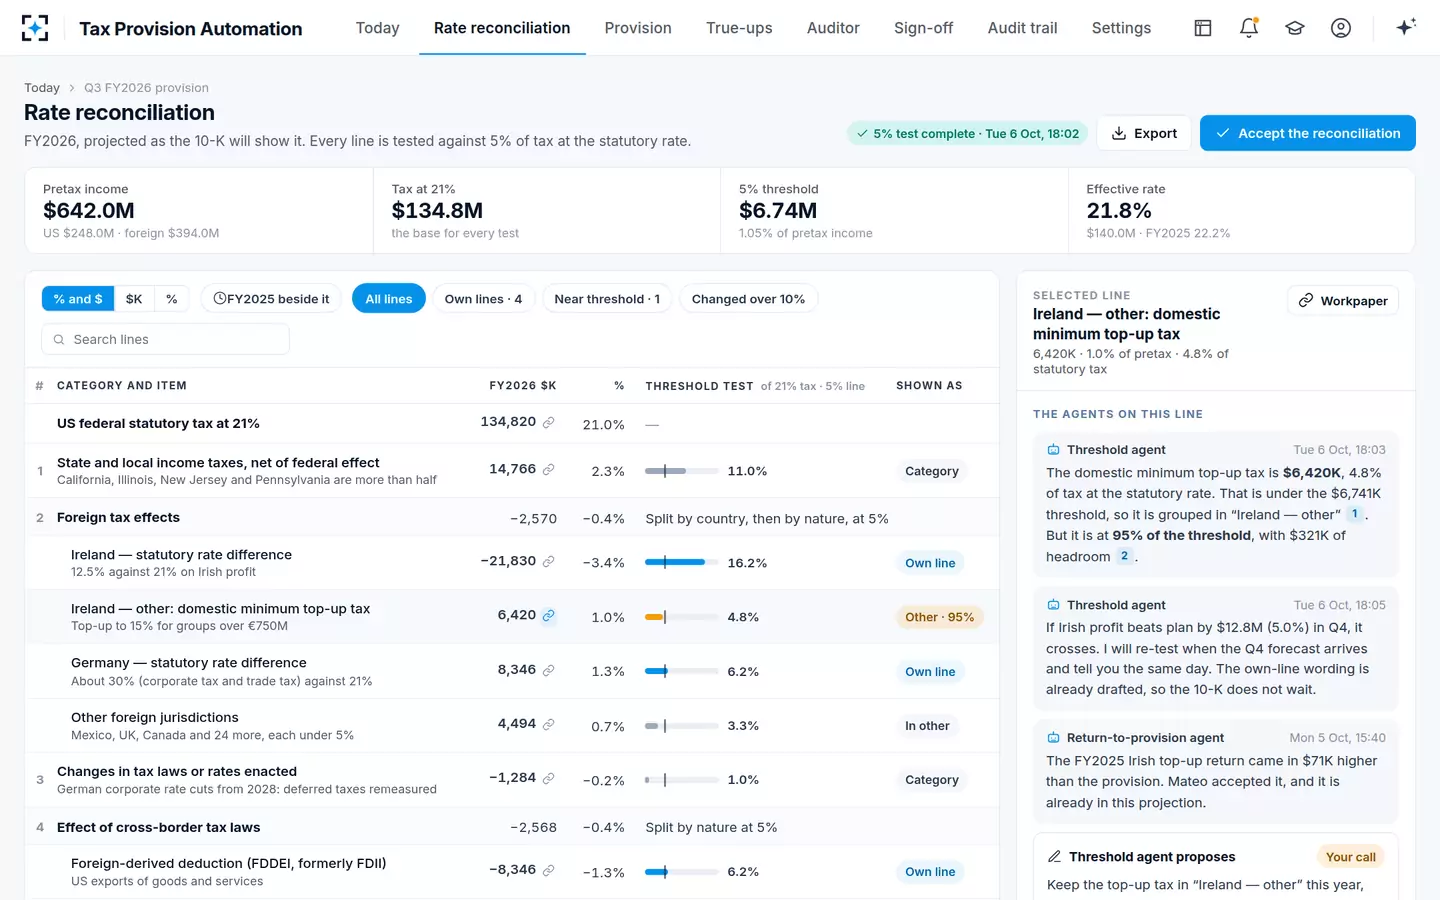
Task: Select the Foreign tax effects row
Action: pyautogui.click(x=512, y=518)
